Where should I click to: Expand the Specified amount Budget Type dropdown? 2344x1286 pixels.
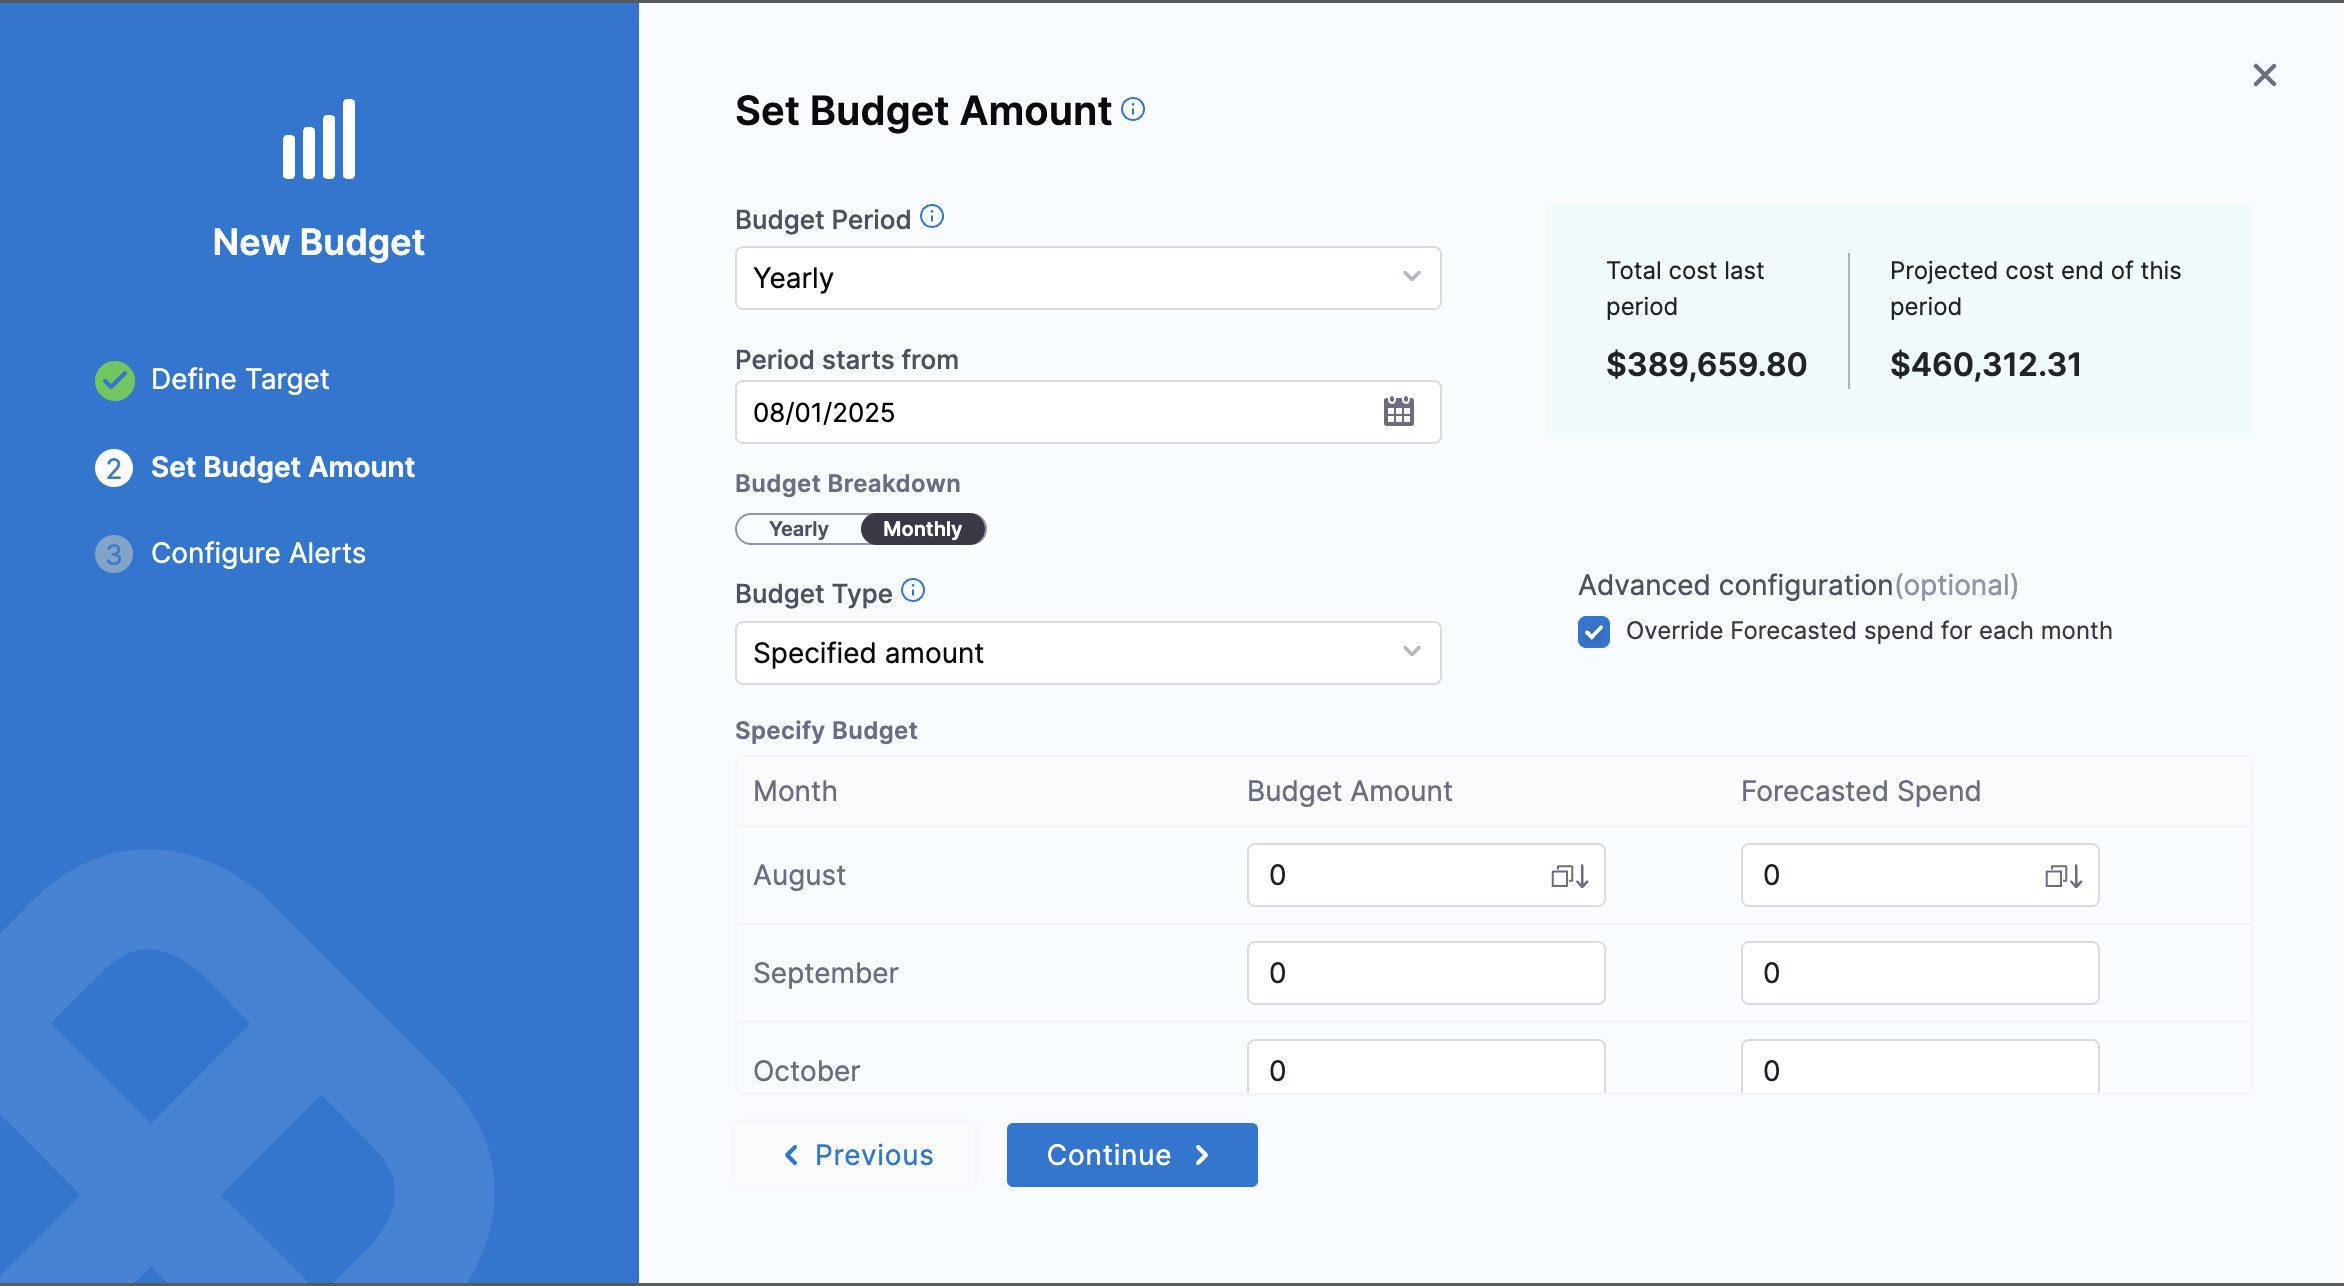(1087, 653)
